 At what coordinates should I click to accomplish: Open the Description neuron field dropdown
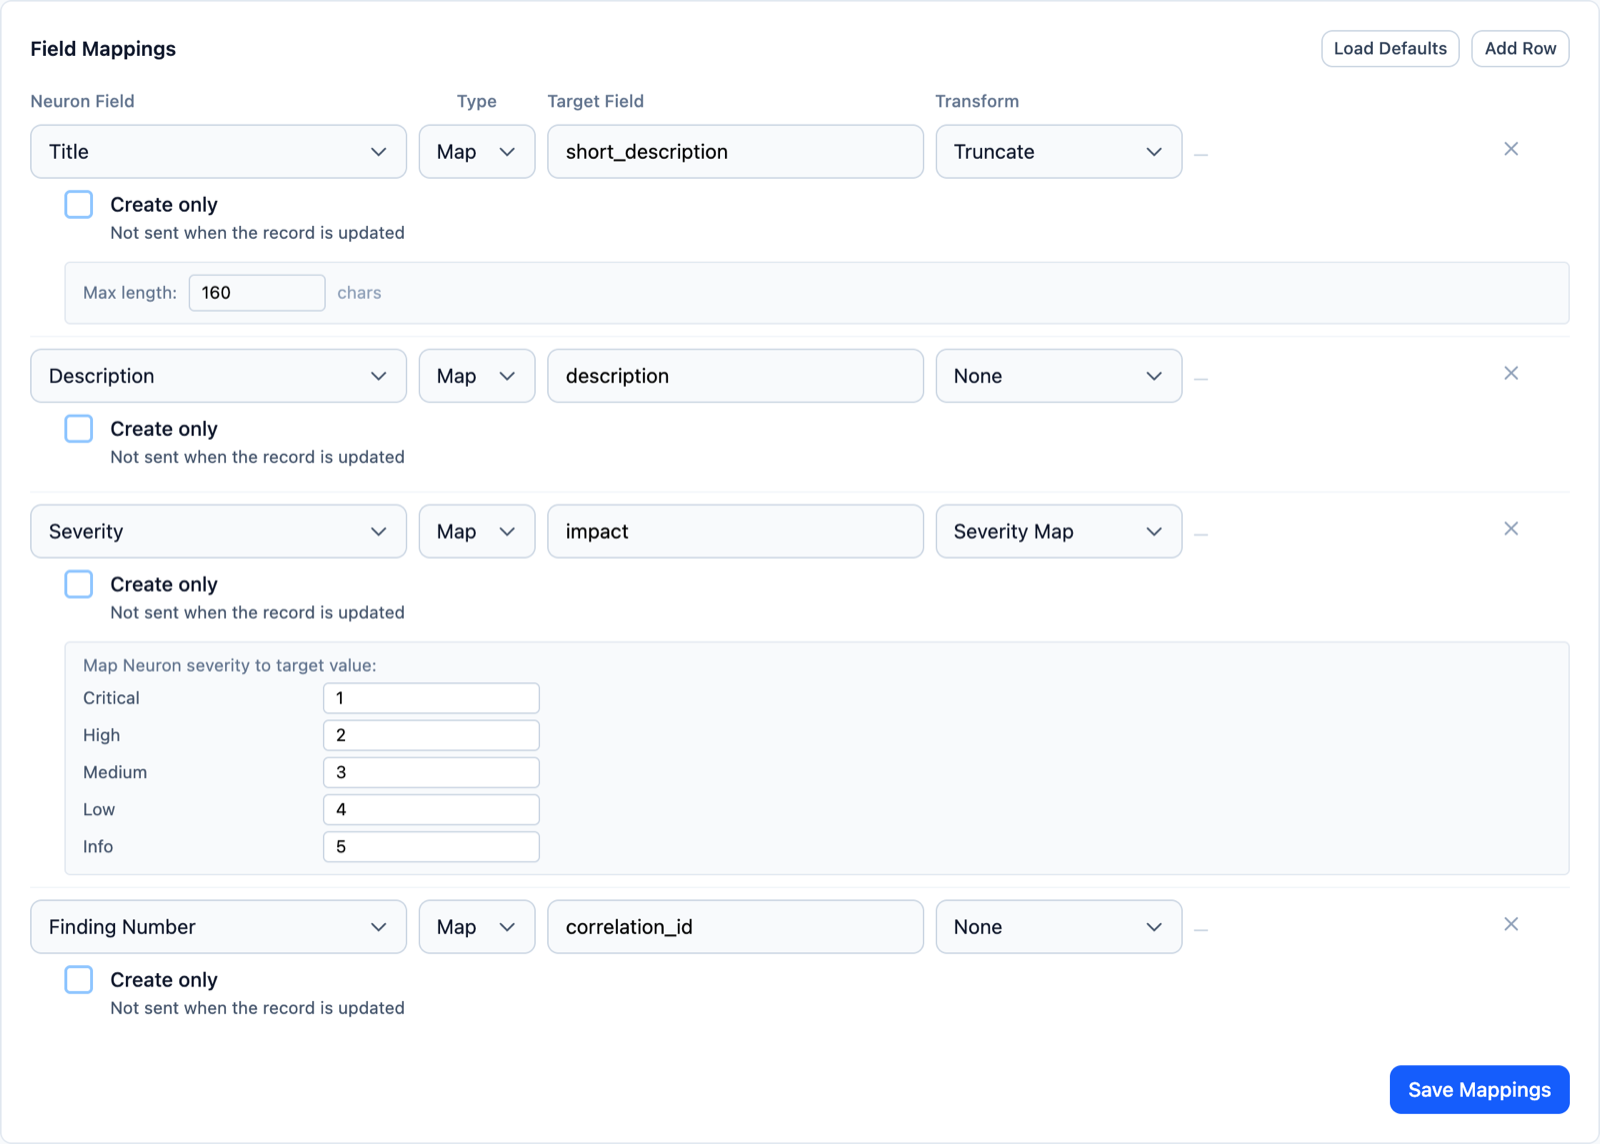click(x=219, y=376)
